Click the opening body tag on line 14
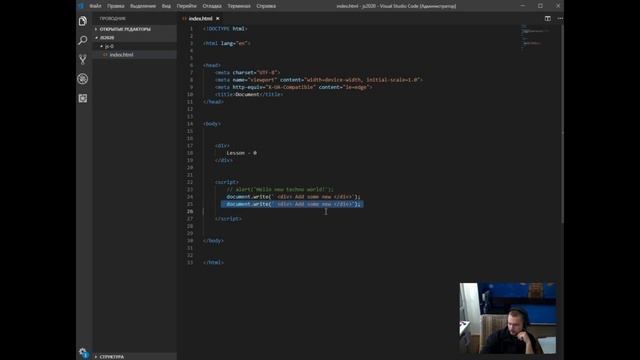Screen dimensions: 640x360 pos(212,124)
